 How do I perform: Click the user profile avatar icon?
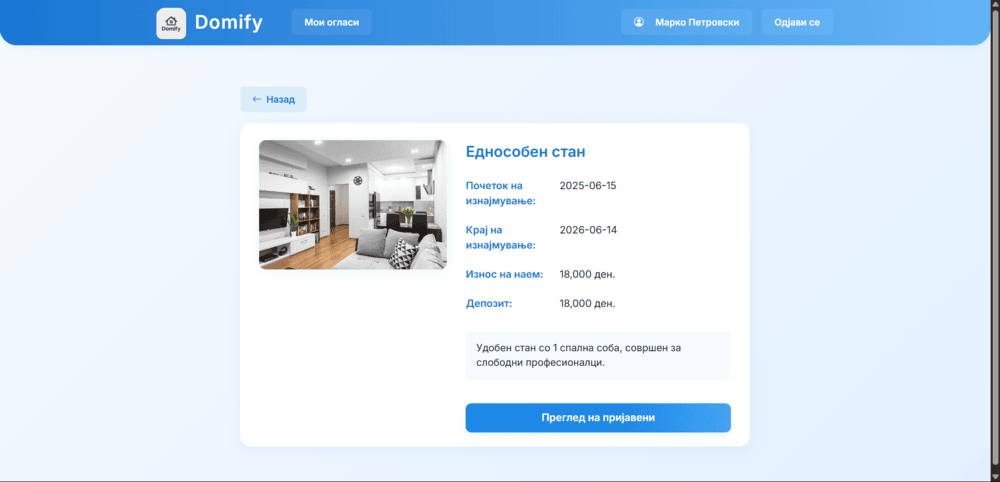pos(639,22)
